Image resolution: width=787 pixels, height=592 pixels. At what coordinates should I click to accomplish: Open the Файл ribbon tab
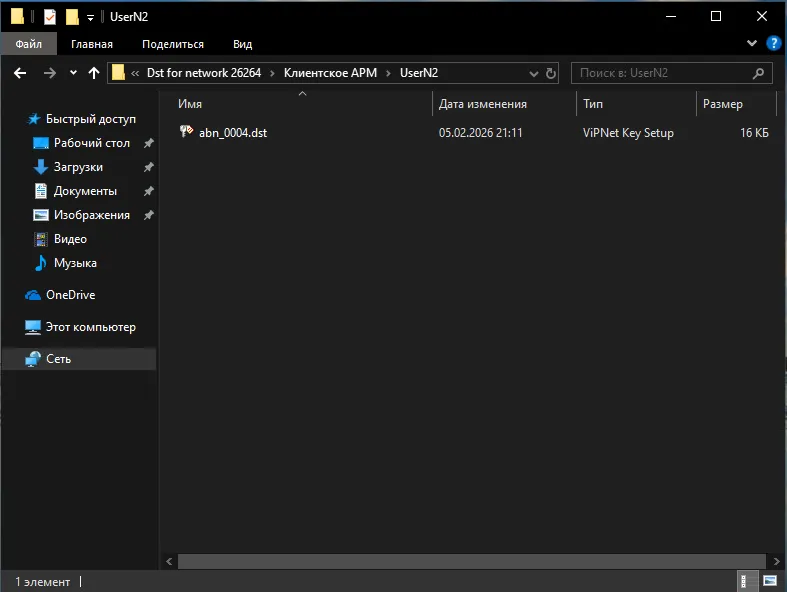[29, 44]
